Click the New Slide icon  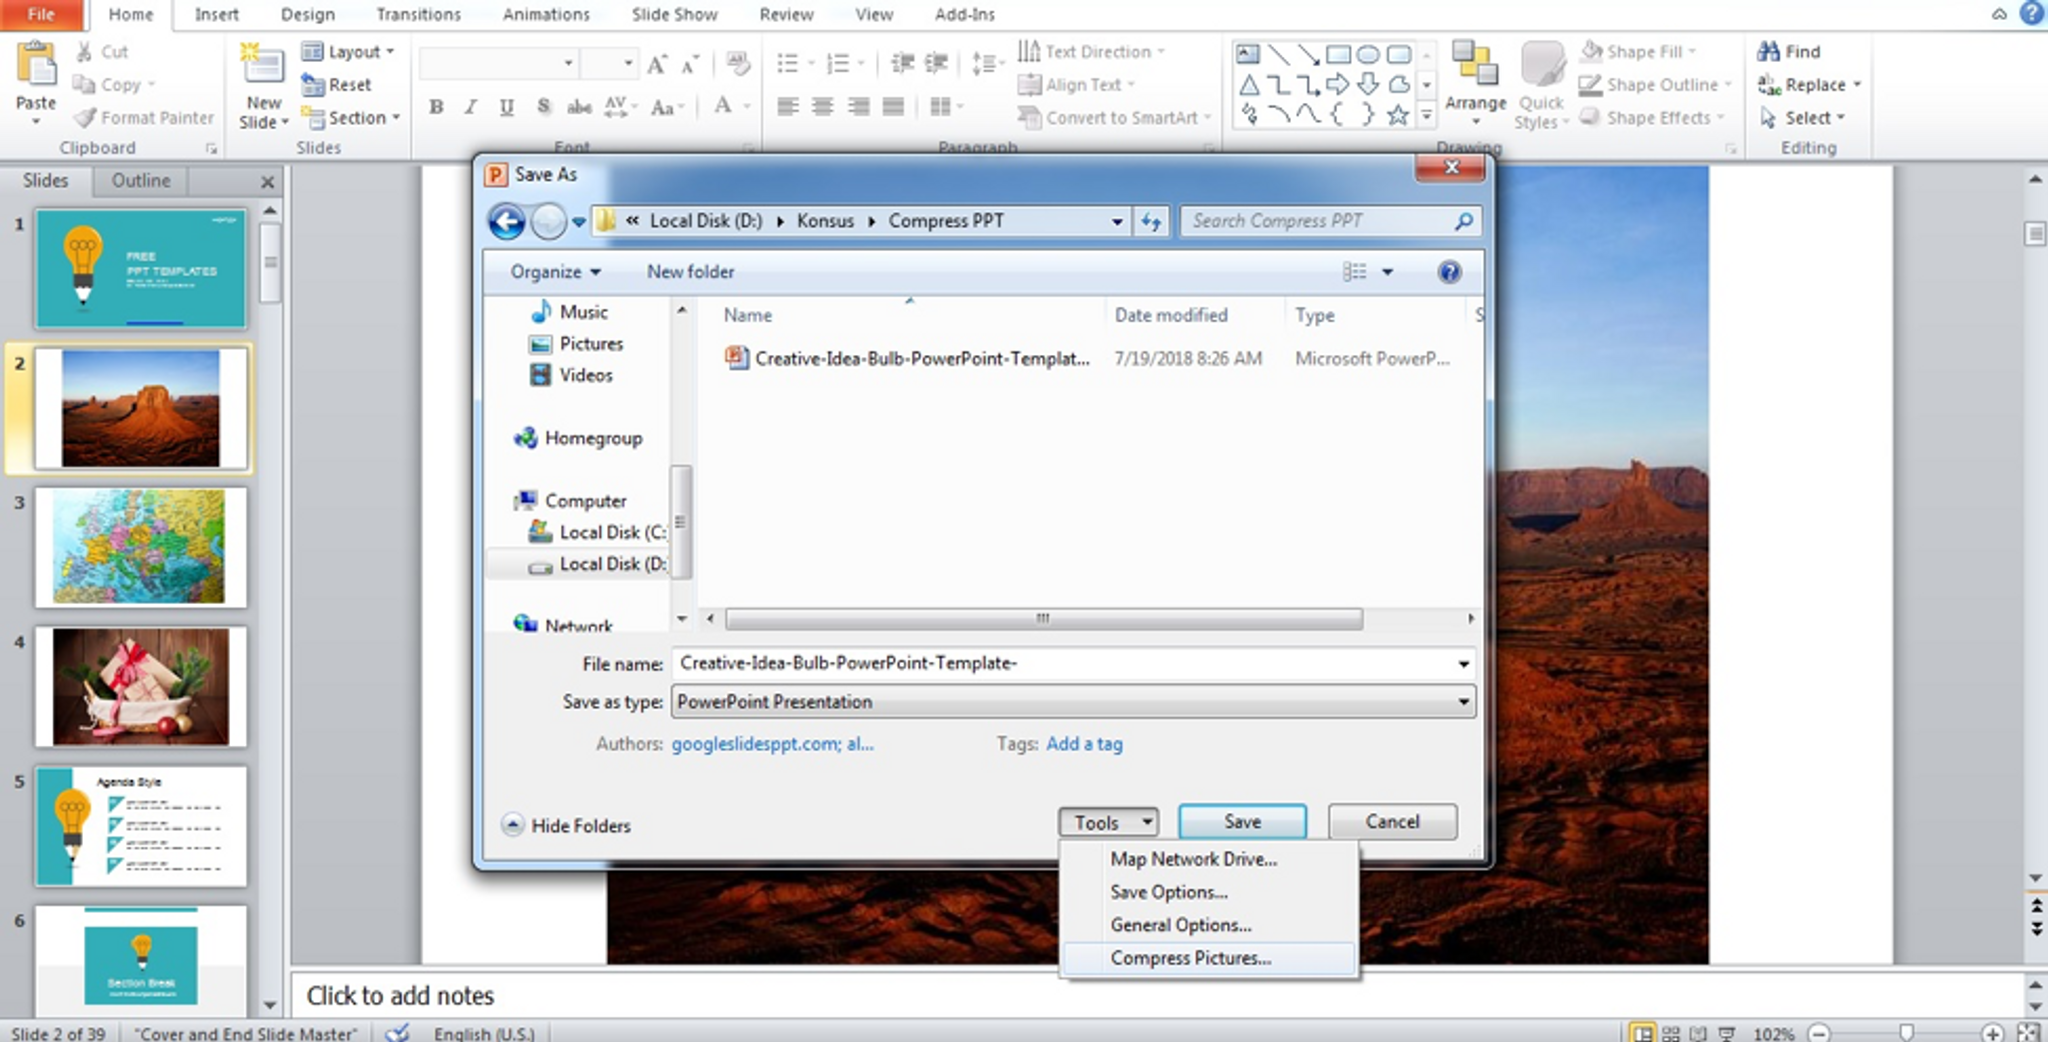[263, 66]
